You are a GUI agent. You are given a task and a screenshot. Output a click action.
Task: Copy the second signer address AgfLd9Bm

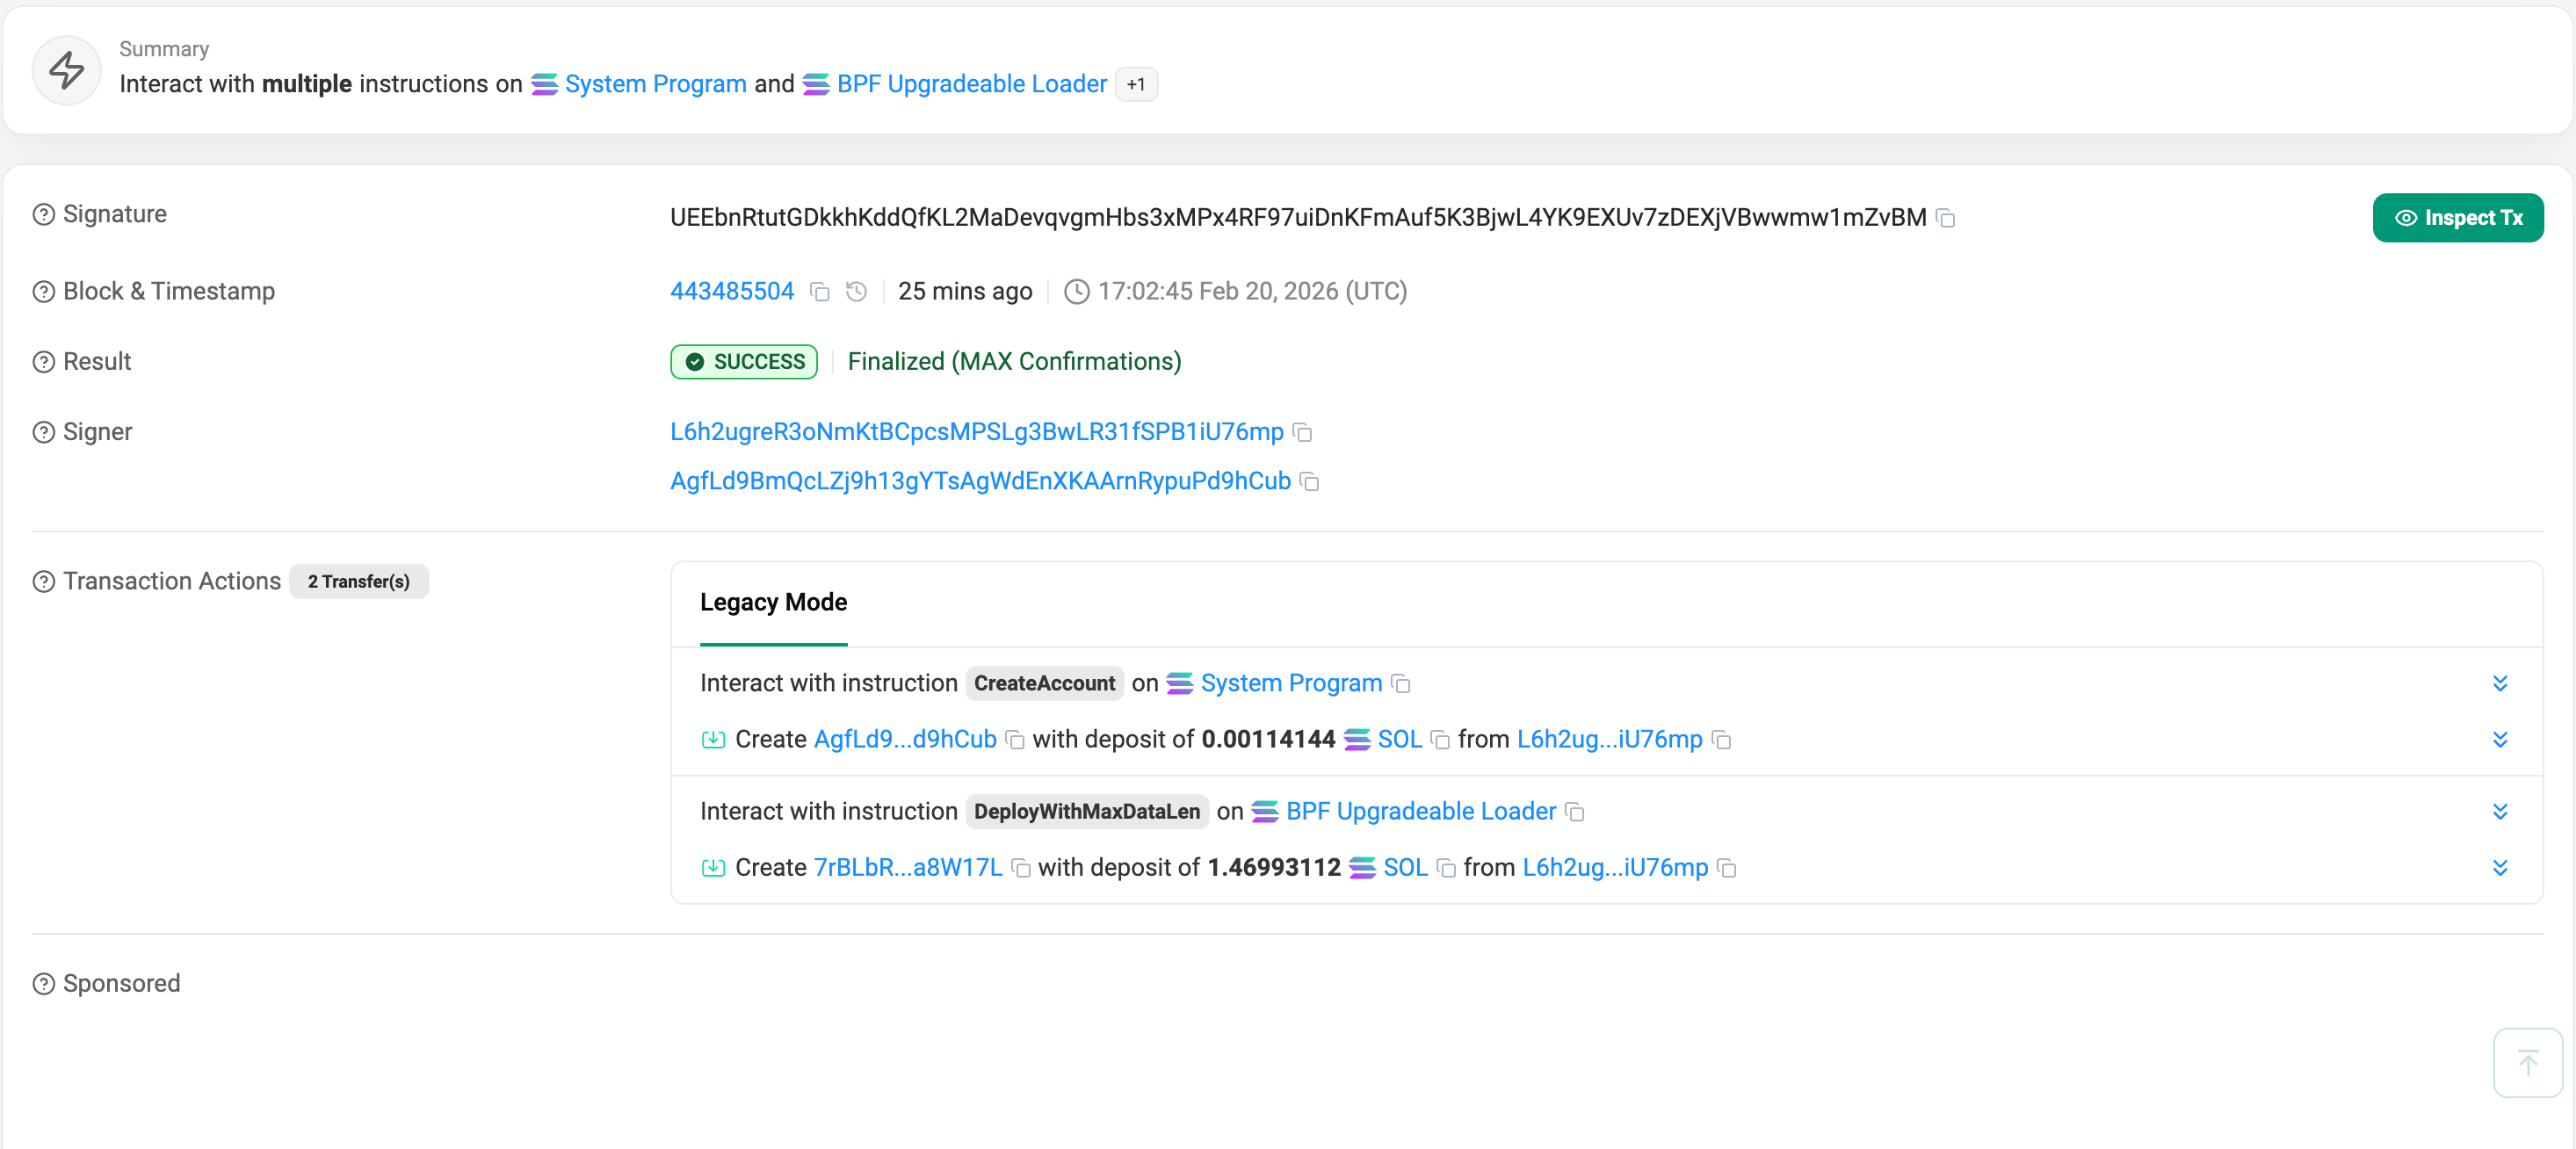click(1309, 482)
